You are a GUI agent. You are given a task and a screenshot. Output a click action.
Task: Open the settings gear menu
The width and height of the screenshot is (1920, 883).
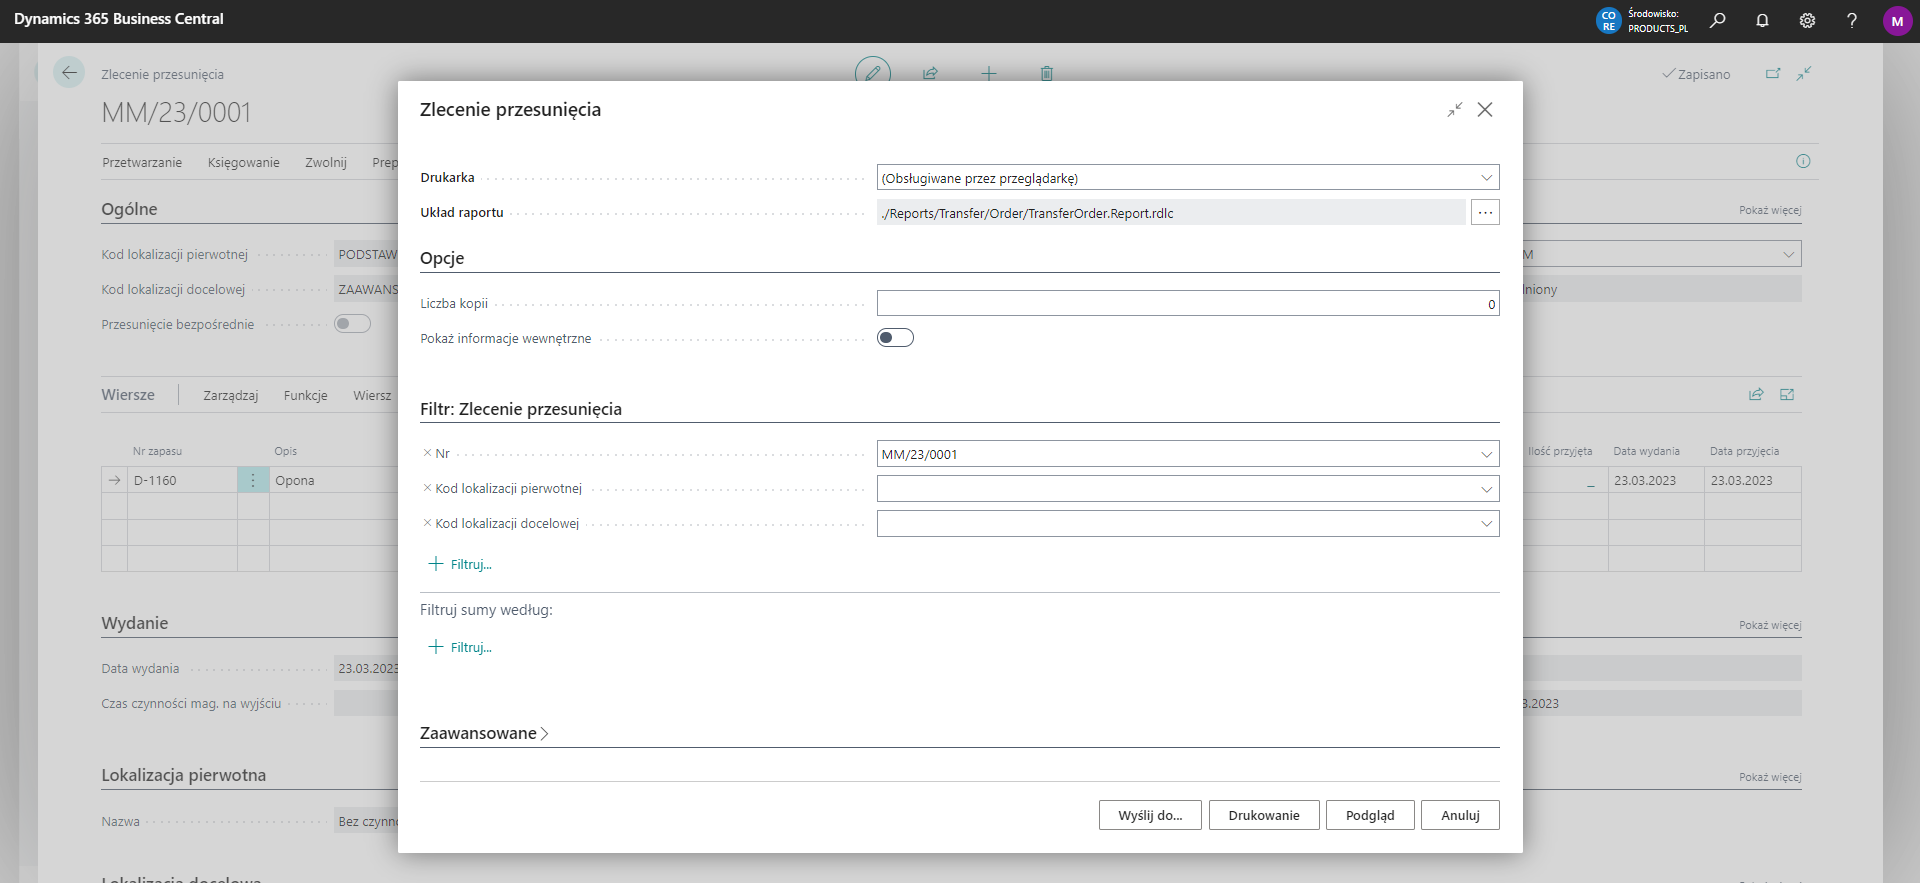click(x=1807, y=20)
